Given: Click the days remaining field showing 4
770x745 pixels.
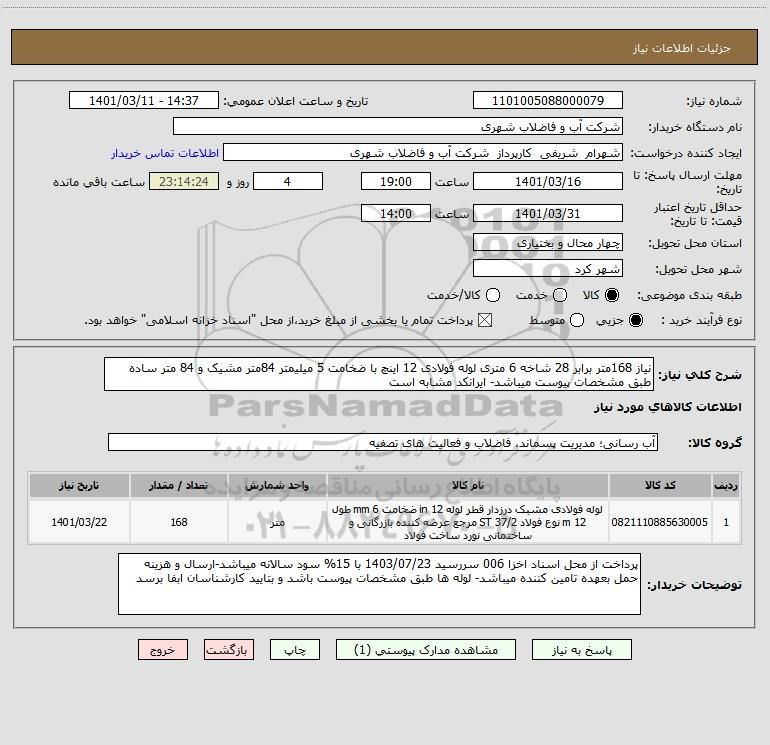Looking at the screenshot, I should 288,181.
